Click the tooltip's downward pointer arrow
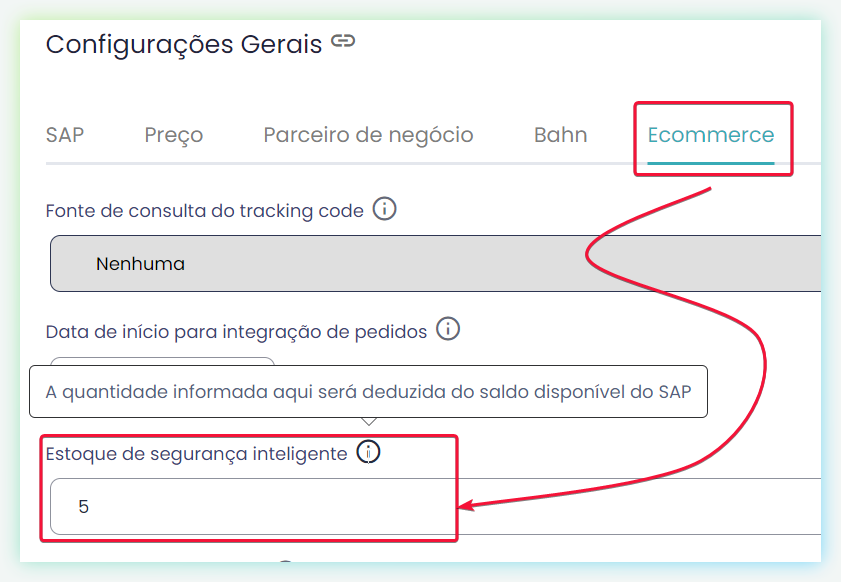This screenshot has height=582, width=841. click(x=368, y=422)
